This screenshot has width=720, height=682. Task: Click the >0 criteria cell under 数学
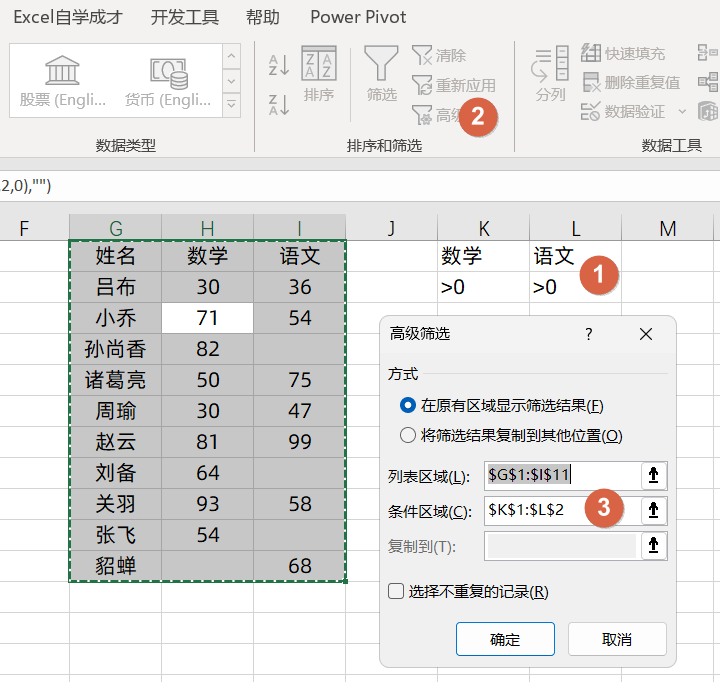(484, 287)
